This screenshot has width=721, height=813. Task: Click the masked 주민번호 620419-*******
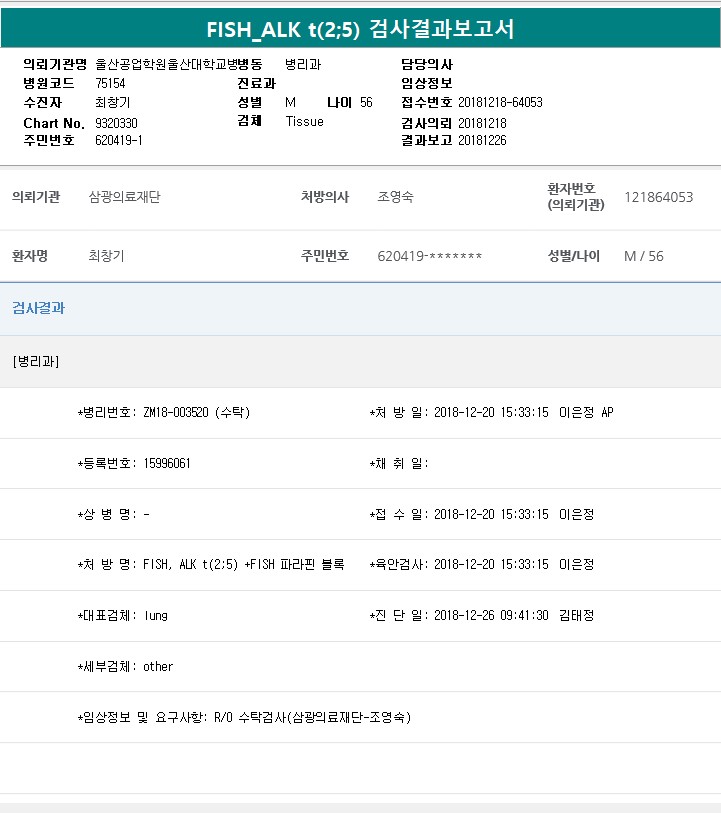[x=430, y=256]
